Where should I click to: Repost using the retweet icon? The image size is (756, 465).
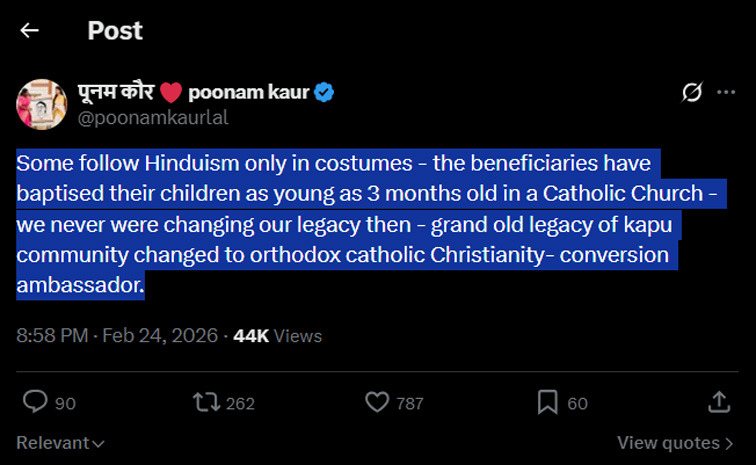click(207, 402)
